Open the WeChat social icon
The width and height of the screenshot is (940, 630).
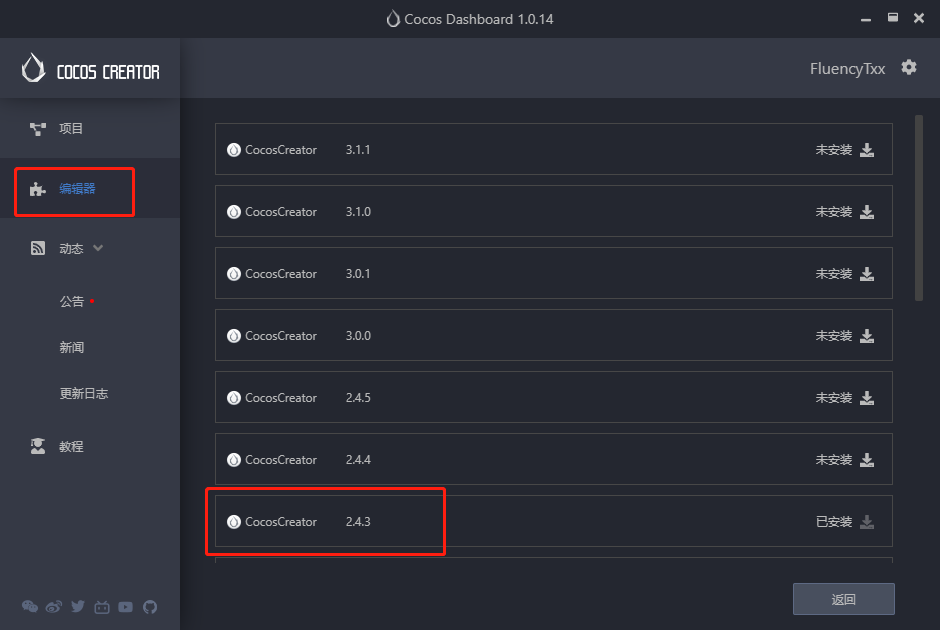coord(30,607)
